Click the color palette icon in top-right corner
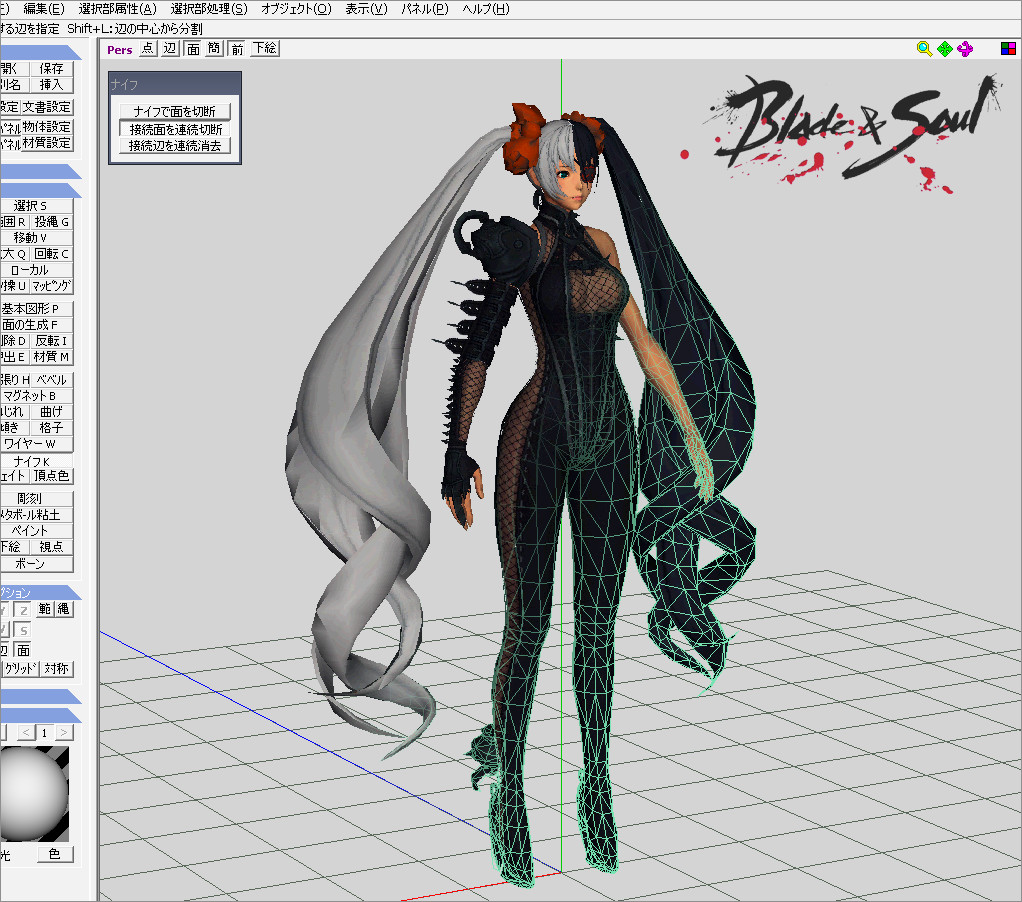Image resolution: width=1022 pixels, height=902 pixels. (x=1008, y=47)
